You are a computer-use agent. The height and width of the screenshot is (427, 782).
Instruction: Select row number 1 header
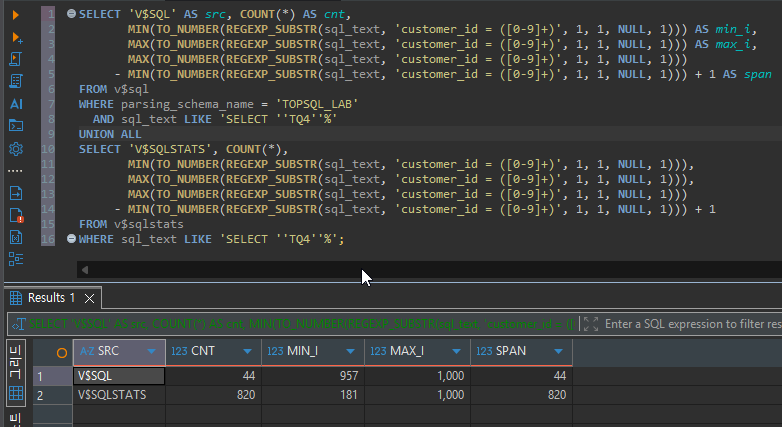coord(52,376)
